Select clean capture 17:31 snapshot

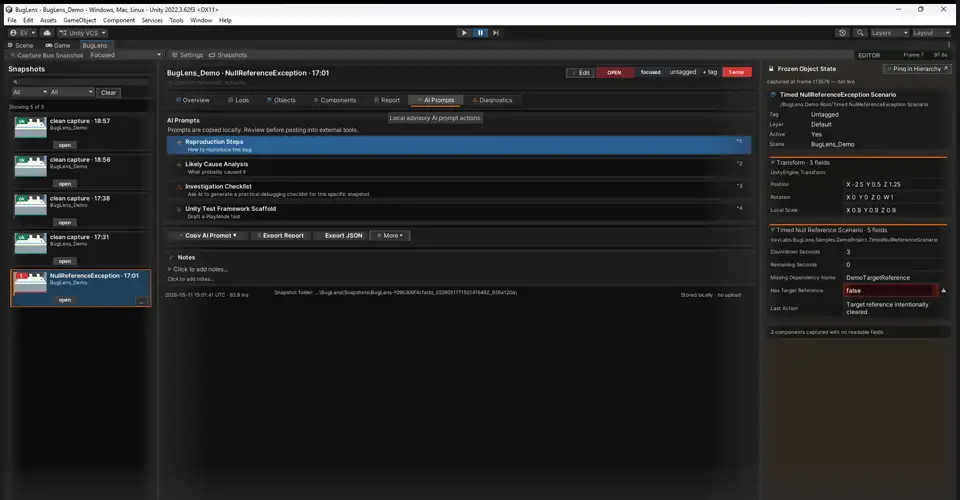[80, 247]
